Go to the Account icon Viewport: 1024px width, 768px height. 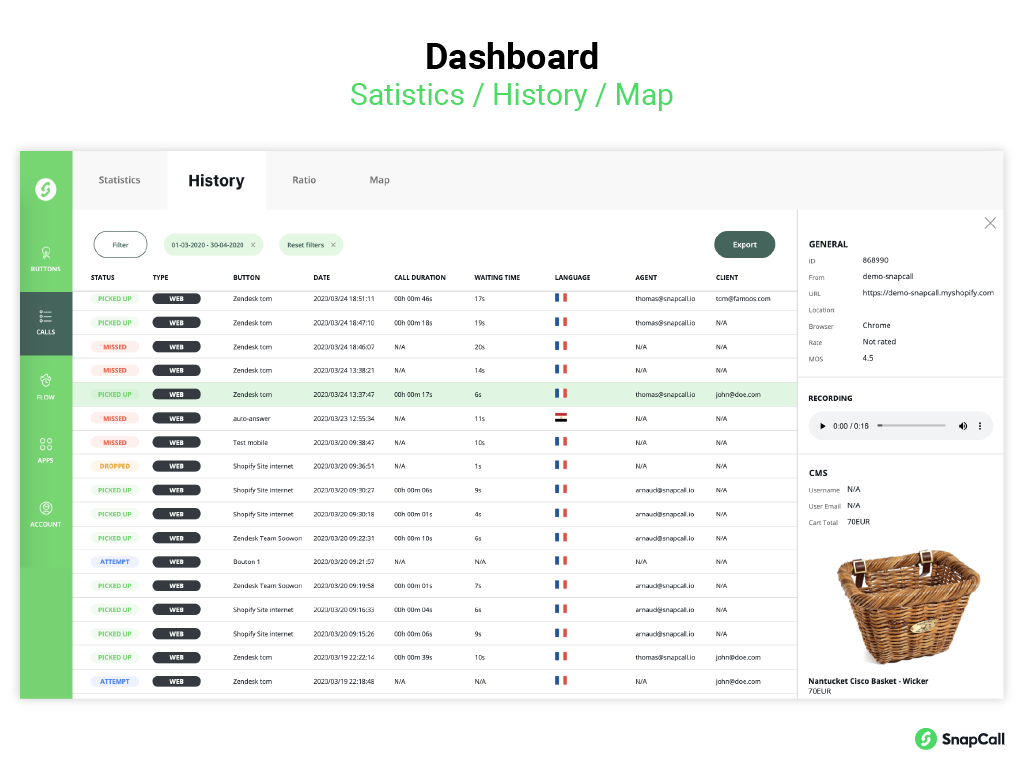[x=45, y=509]
